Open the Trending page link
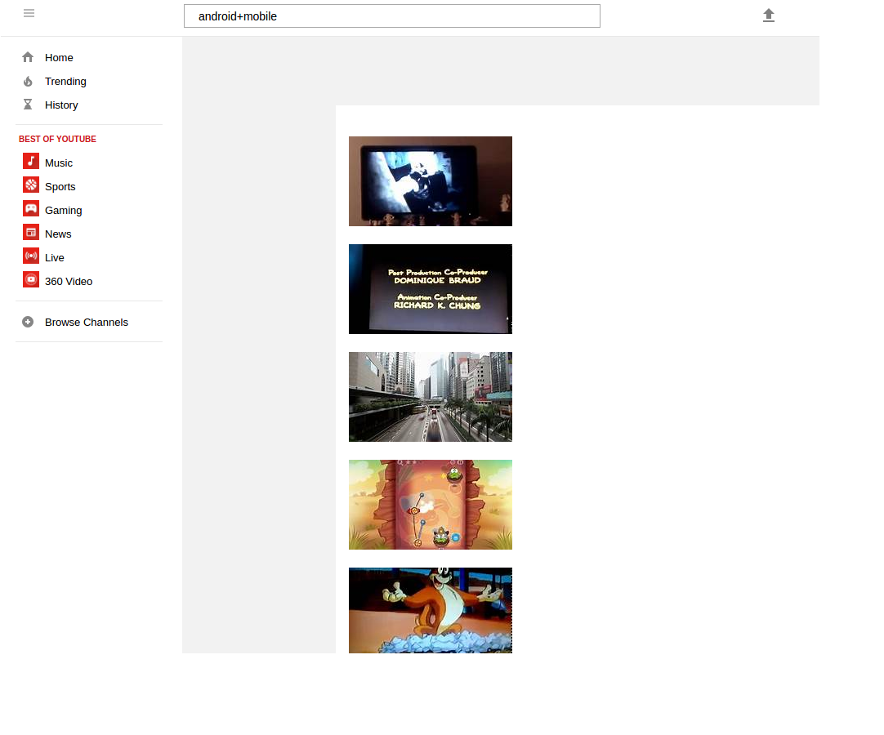This screenshot has width=884, height=735. [x=65, y=81]
